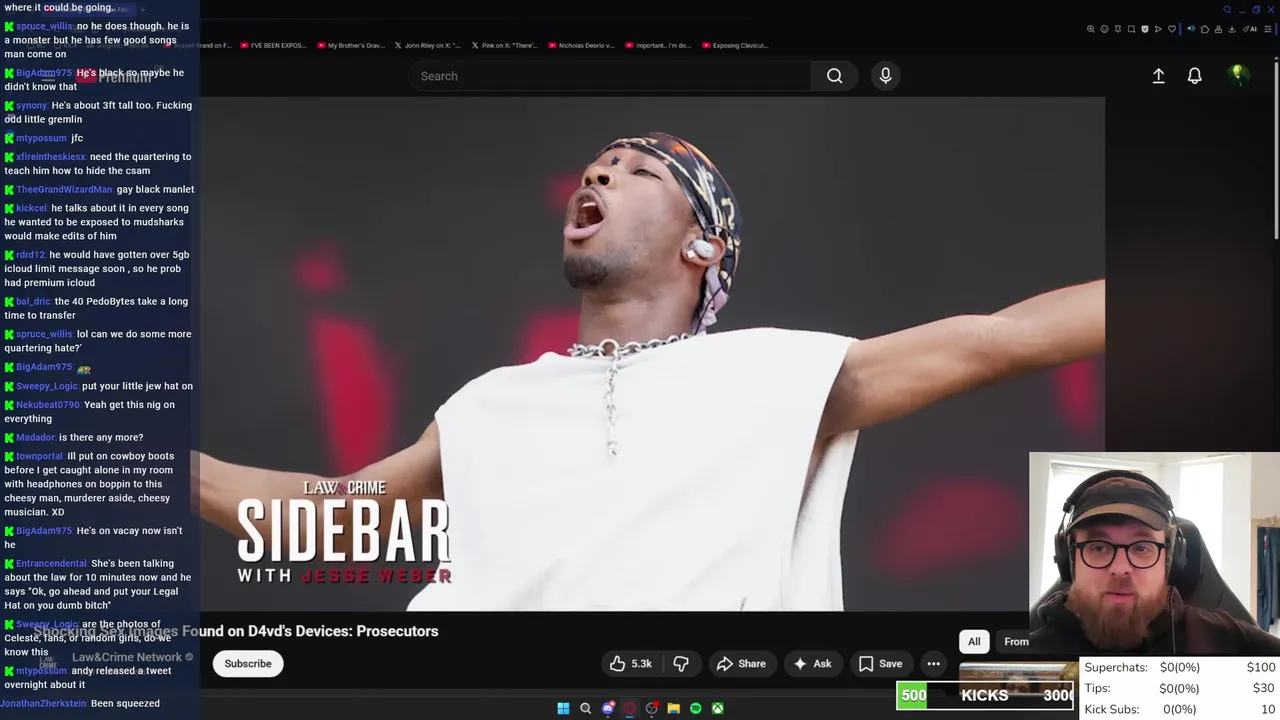Click the Share button

click(x=741, y=664)
